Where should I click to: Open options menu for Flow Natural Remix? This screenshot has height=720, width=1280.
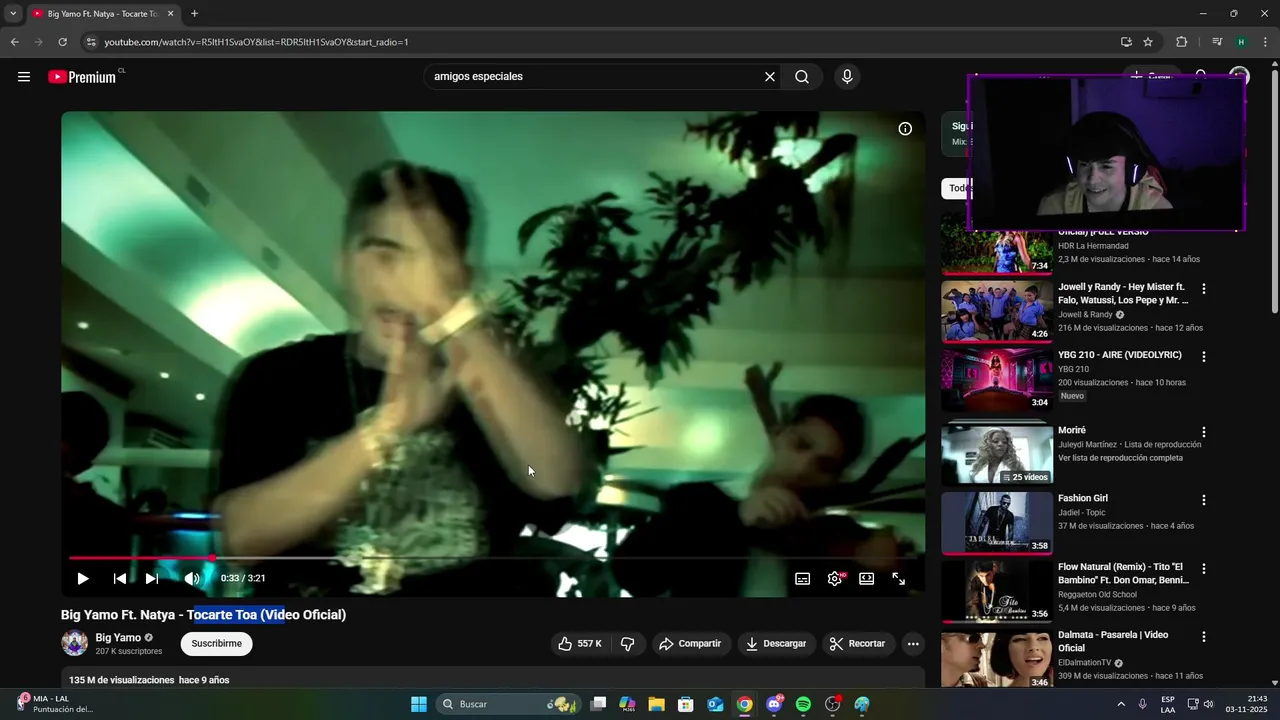(1204, 569)
